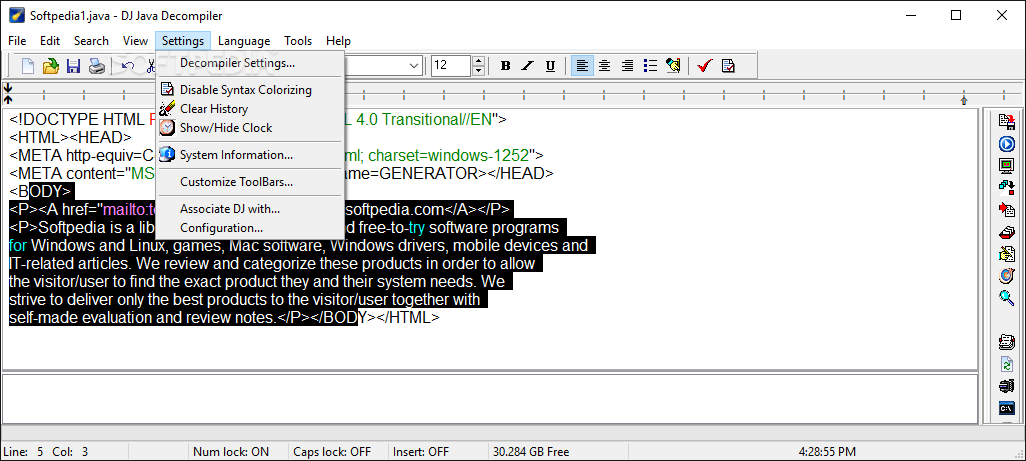Open the Search menu
This screenshot has width=1026, height=461.
coord(91,41)
